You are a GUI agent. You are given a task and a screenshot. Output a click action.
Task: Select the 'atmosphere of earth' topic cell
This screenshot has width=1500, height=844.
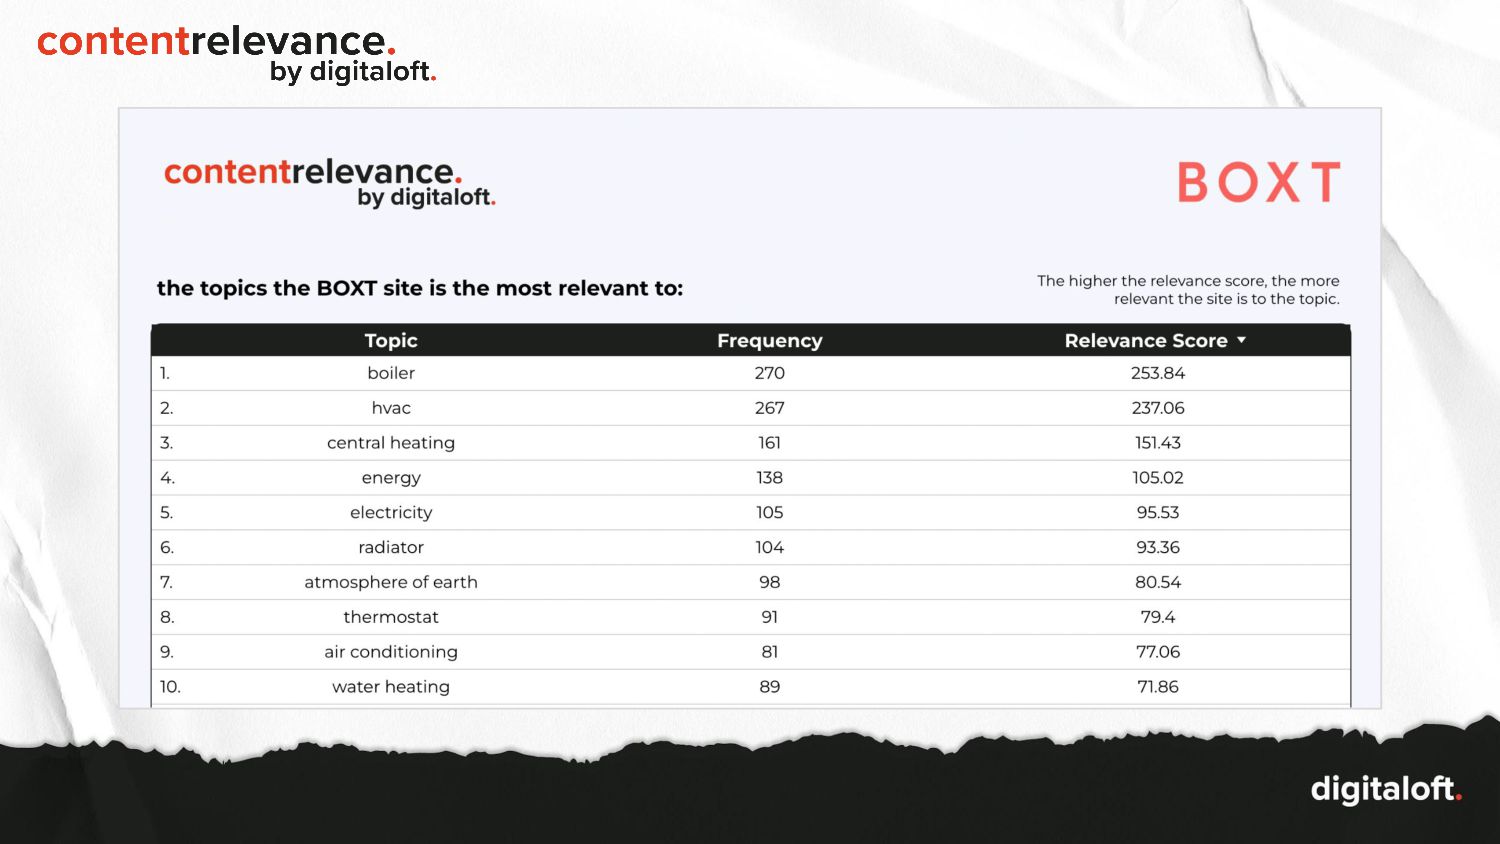tap(391, 582)
